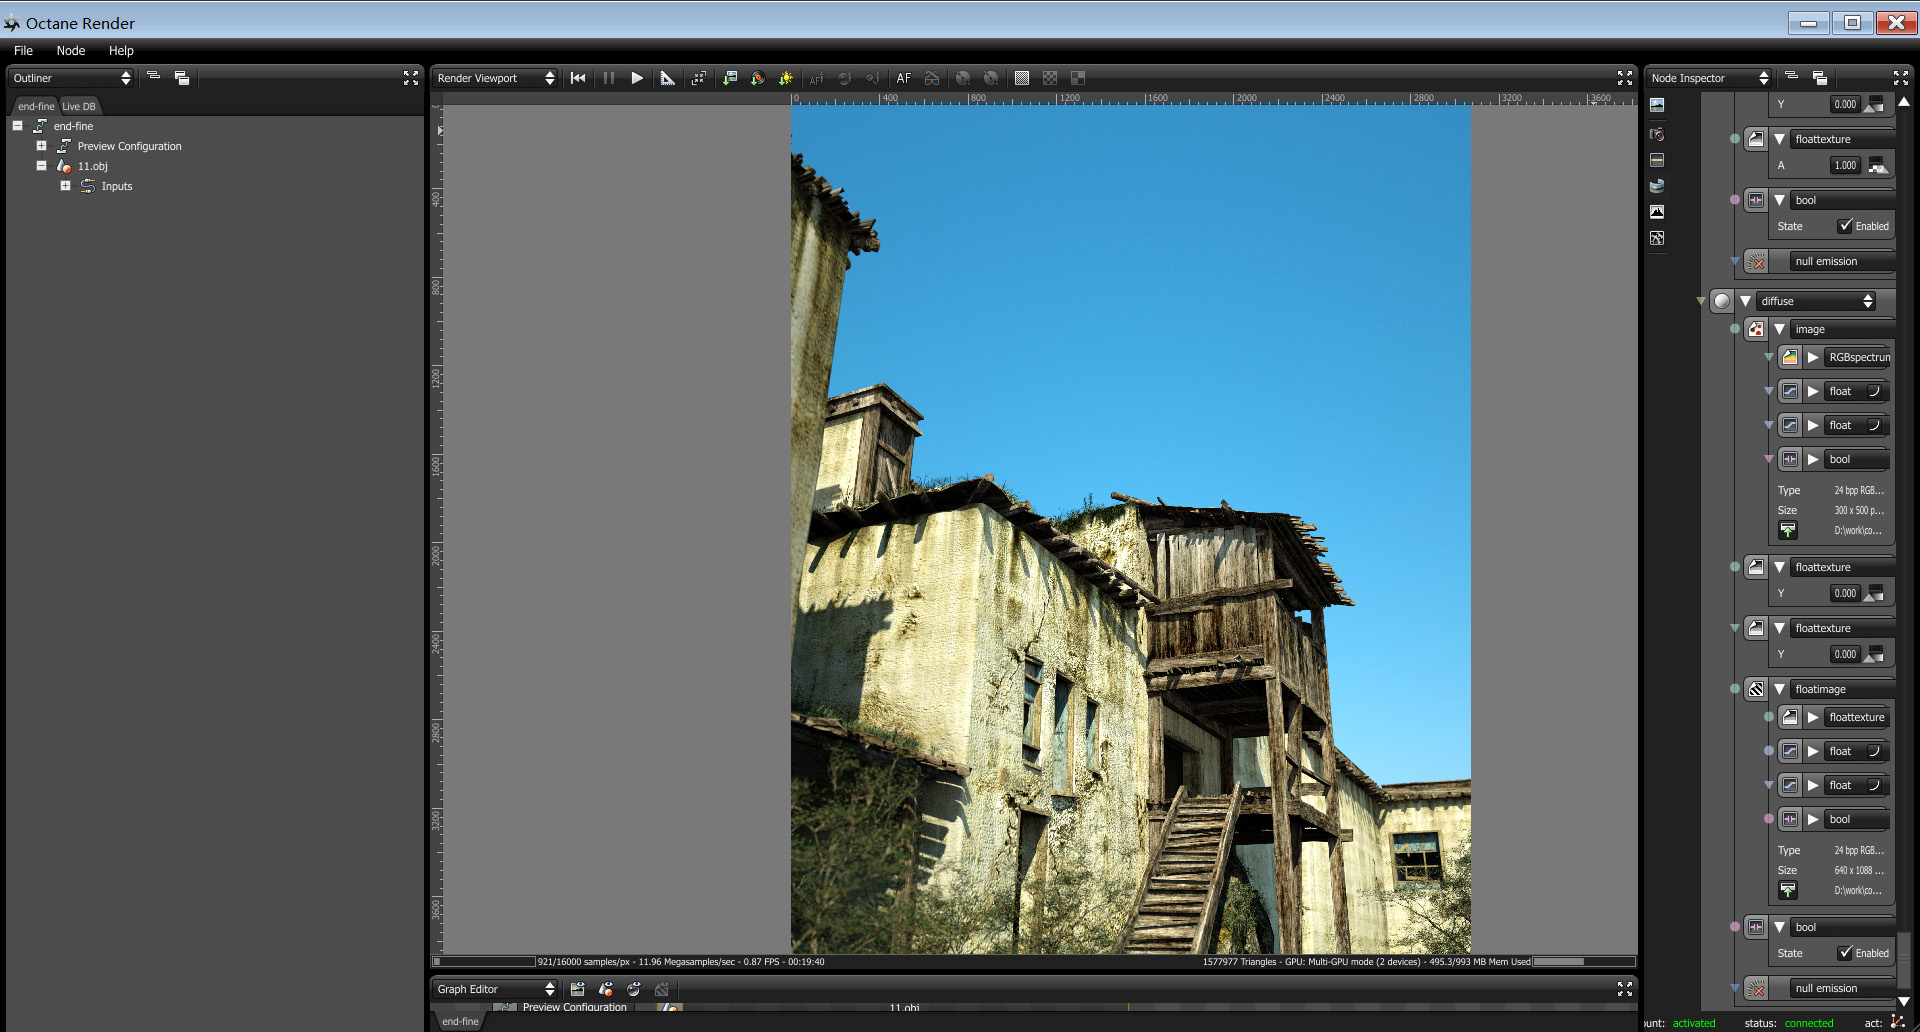Click the last four-square viewport toolbar icon
The width and height of the screenshot is (1920, 1032).
click(x=1078, y=78)
